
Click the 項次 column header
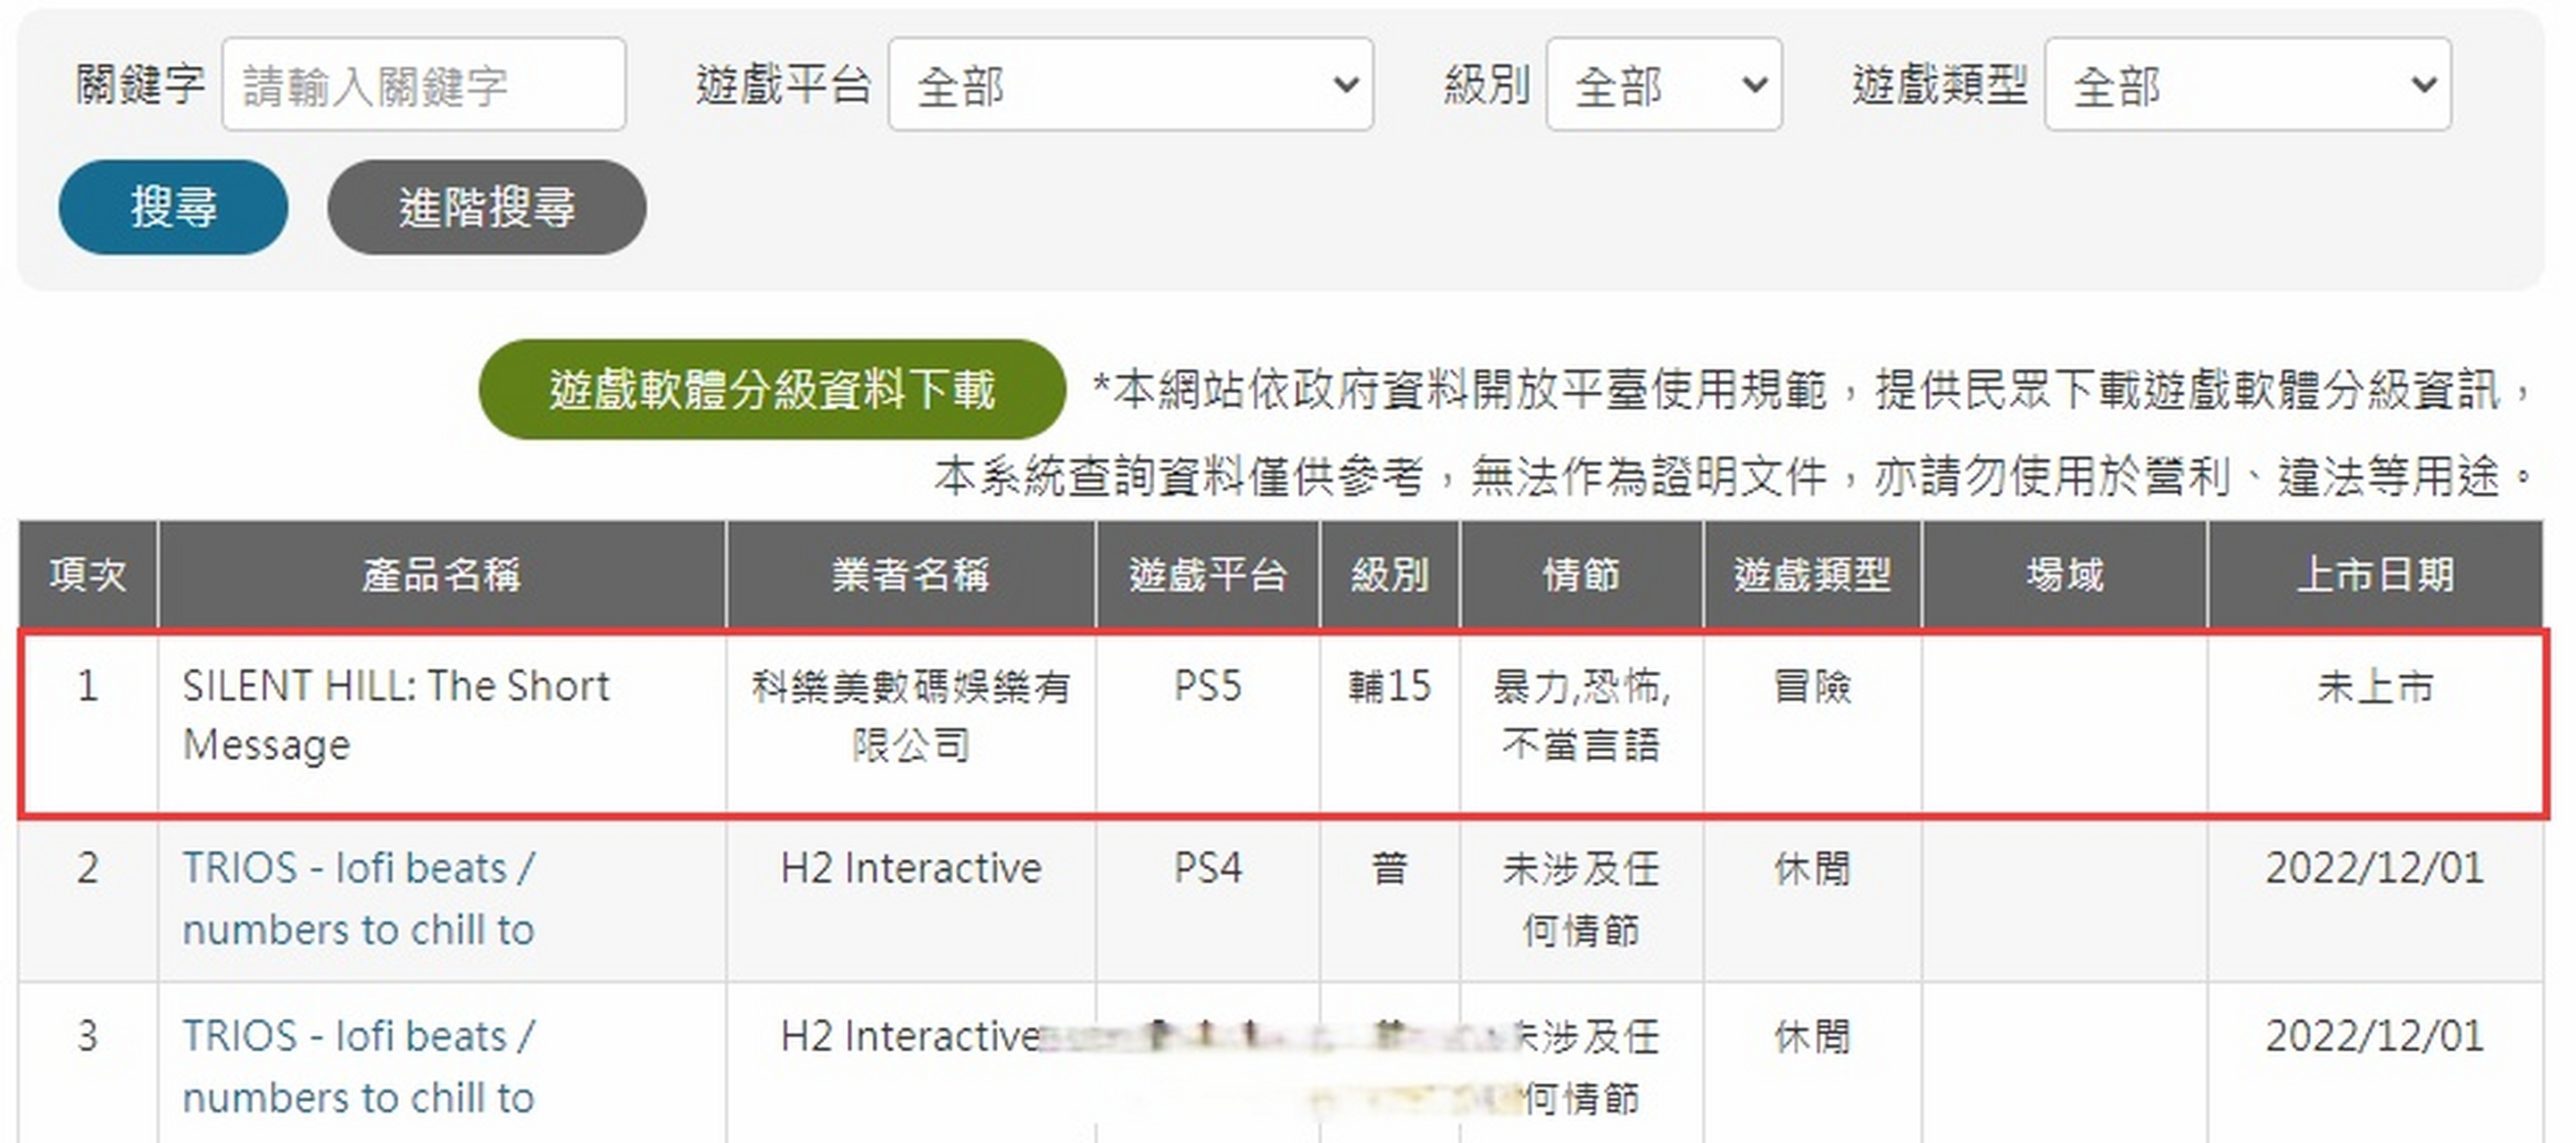pos(88,575)
